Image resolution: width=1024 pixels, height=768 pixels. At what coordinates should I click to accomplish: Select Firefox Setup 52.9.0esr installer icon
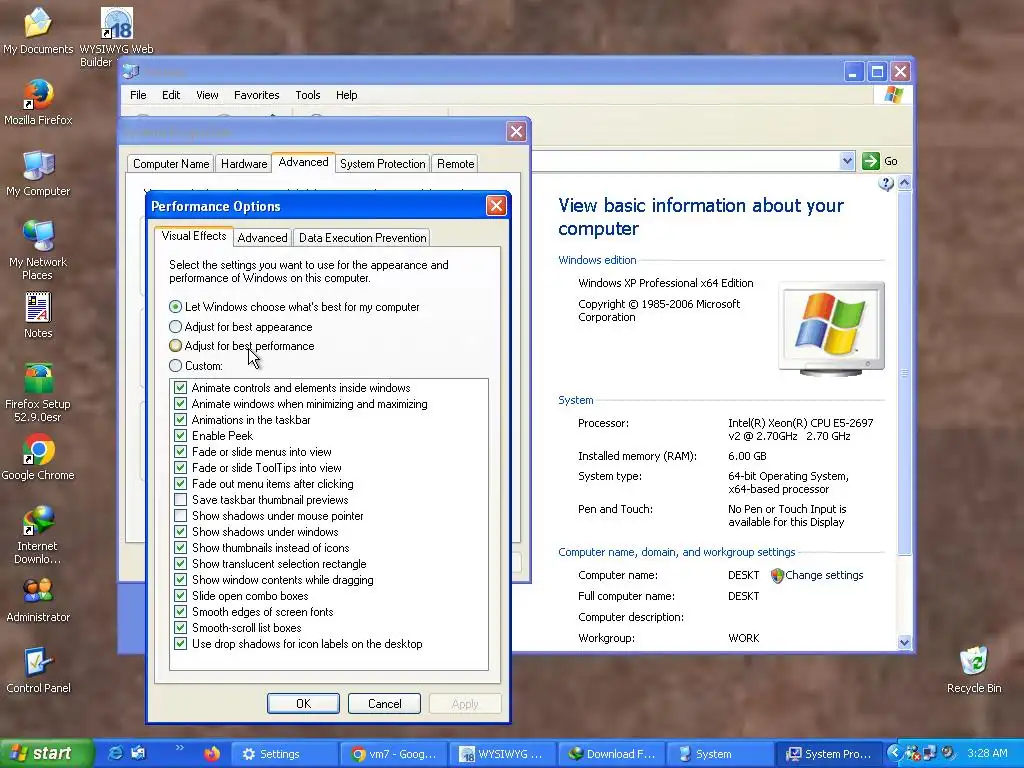pyautogui.click(x=38, y=392)
